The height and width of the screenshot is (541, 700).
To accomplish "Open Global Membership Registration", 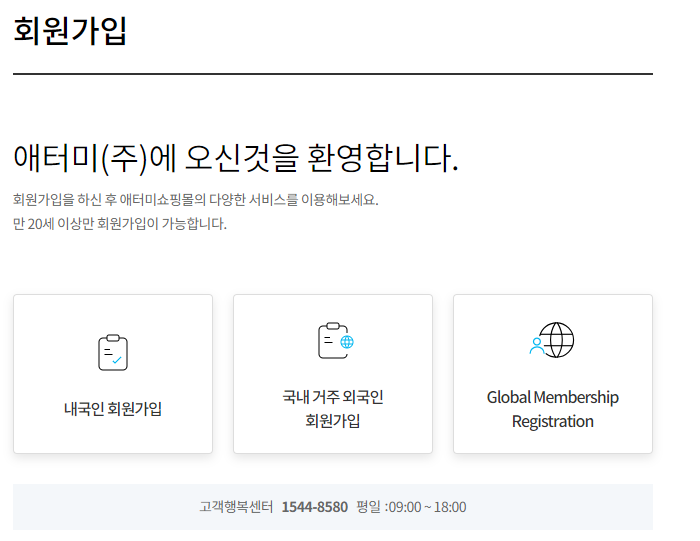I will coord(553,374).
